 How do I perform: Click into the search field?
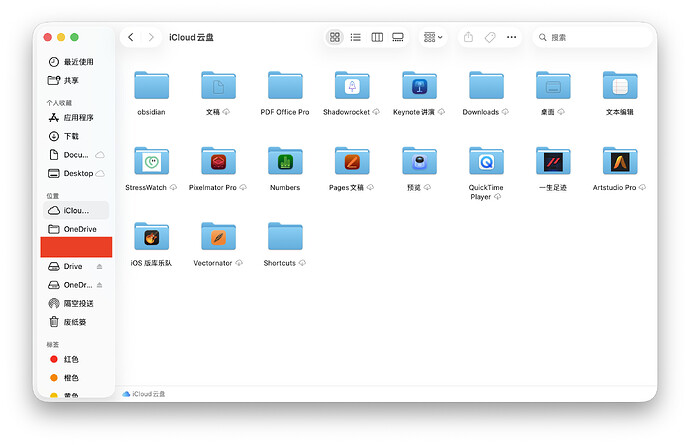point(592,37)
